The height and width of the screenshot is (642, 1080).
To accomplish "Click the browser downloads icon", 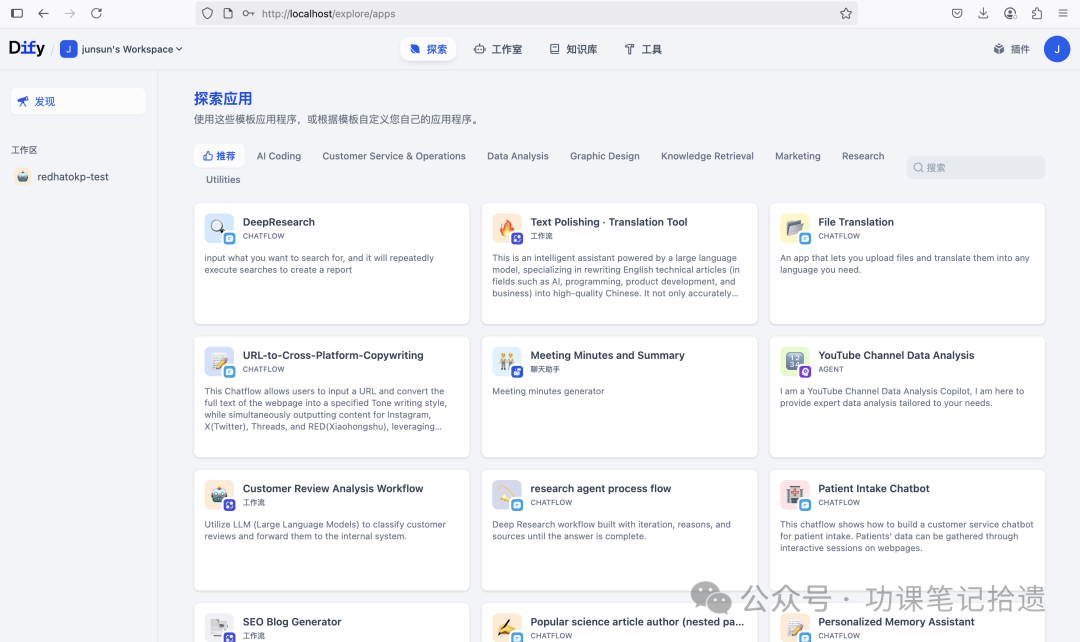I will click(x=983, y=13).
